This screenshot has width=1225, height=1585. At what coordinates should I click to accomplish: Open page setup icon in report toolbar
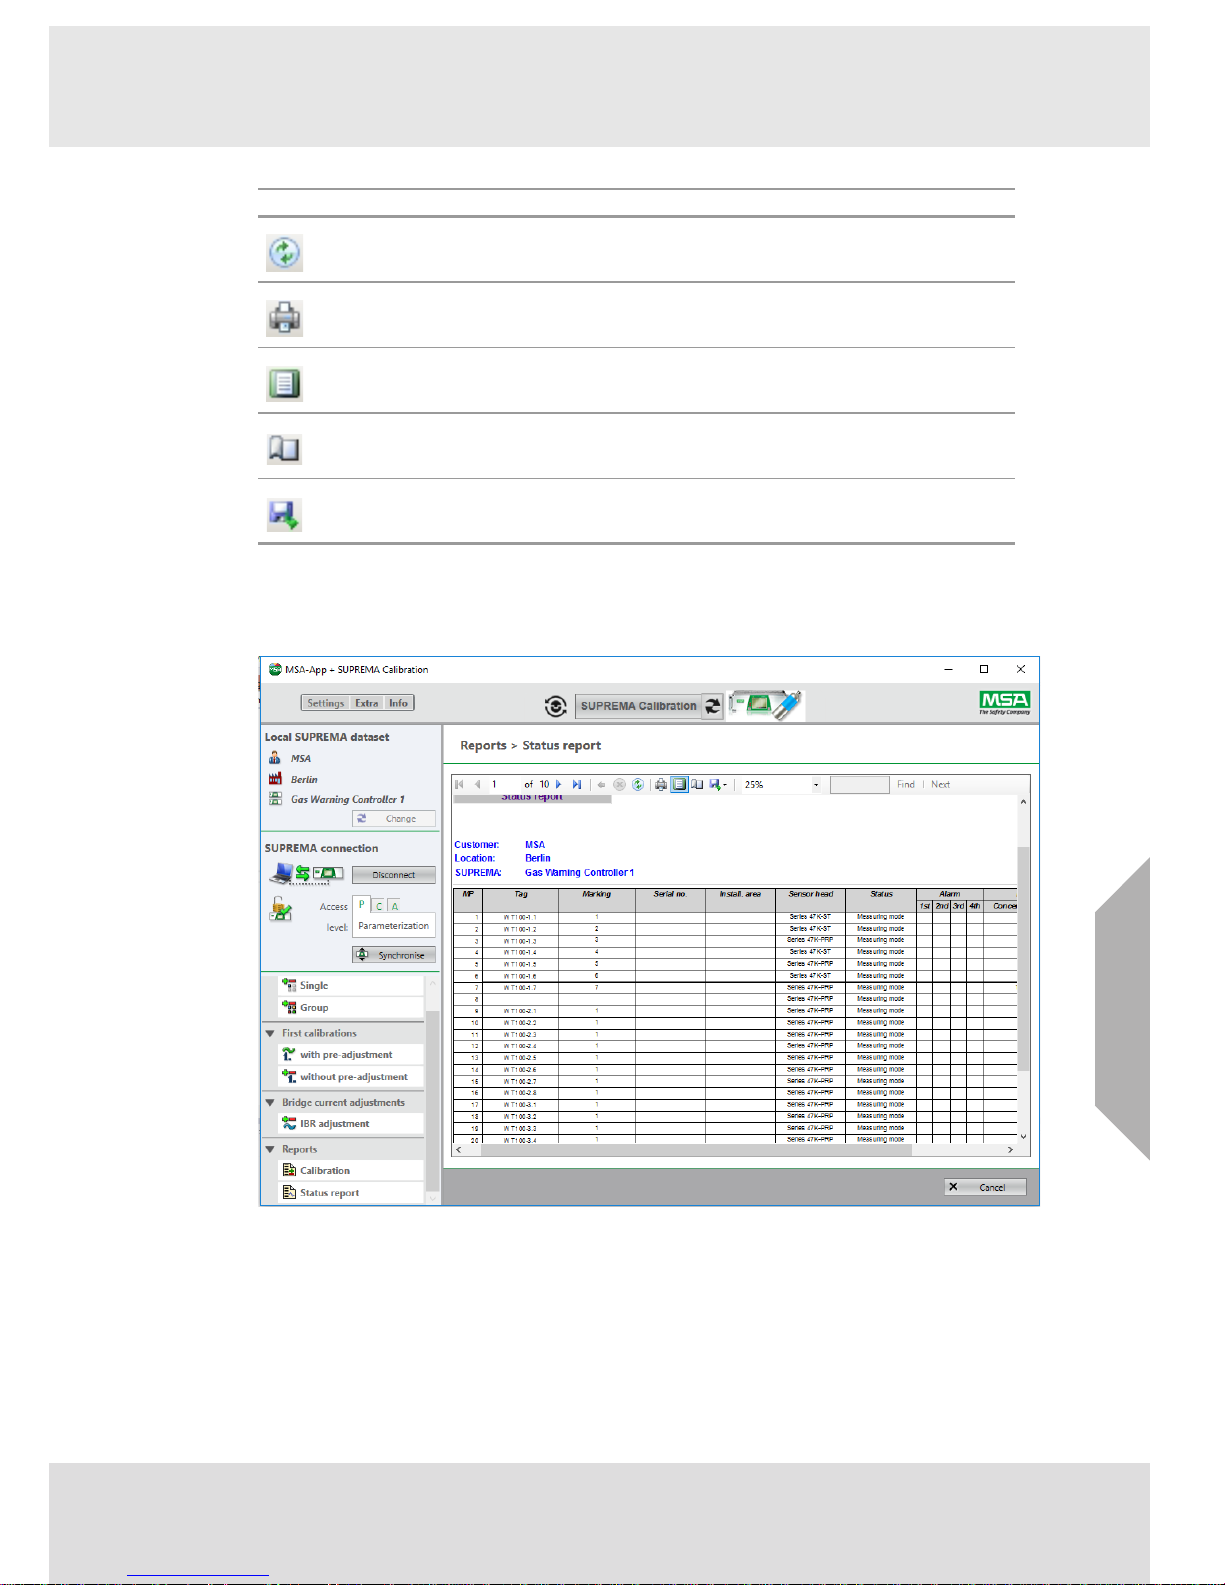point(697,785)
